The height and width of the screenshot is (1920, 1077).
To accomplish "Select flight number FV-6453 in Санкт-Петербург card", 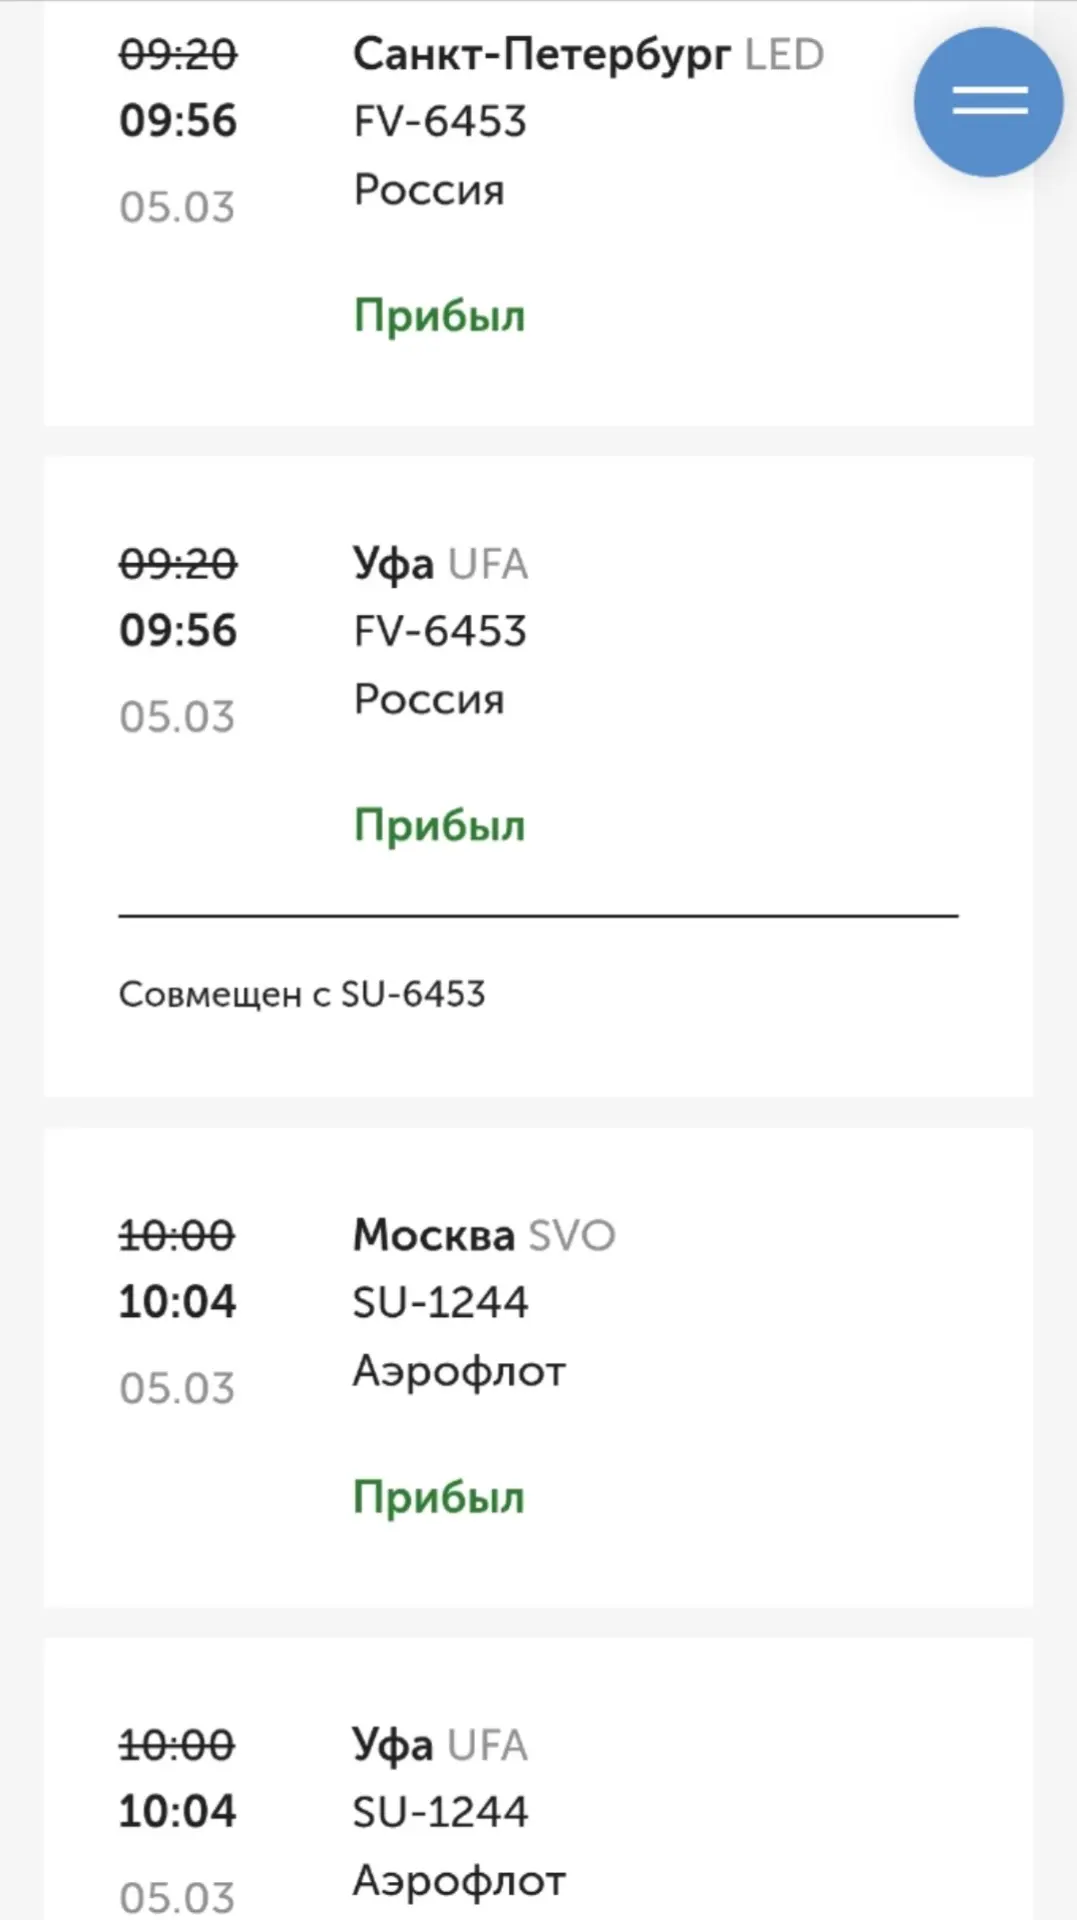I will click(x=440, y=122).
